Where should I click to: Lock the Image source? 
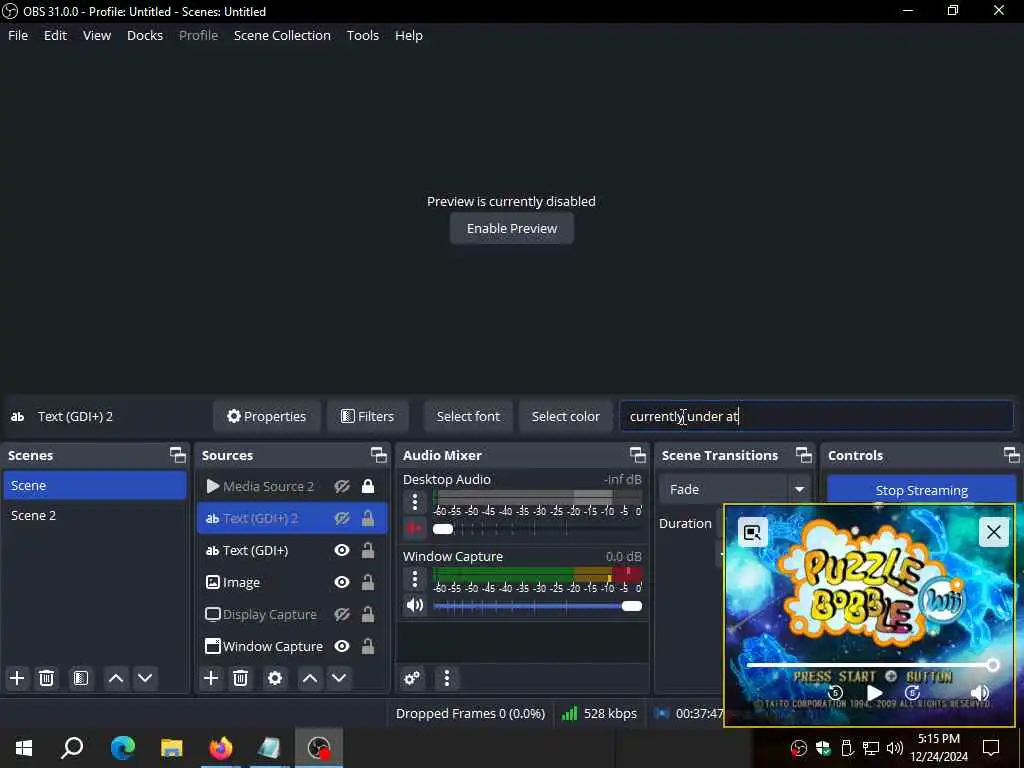368,582
